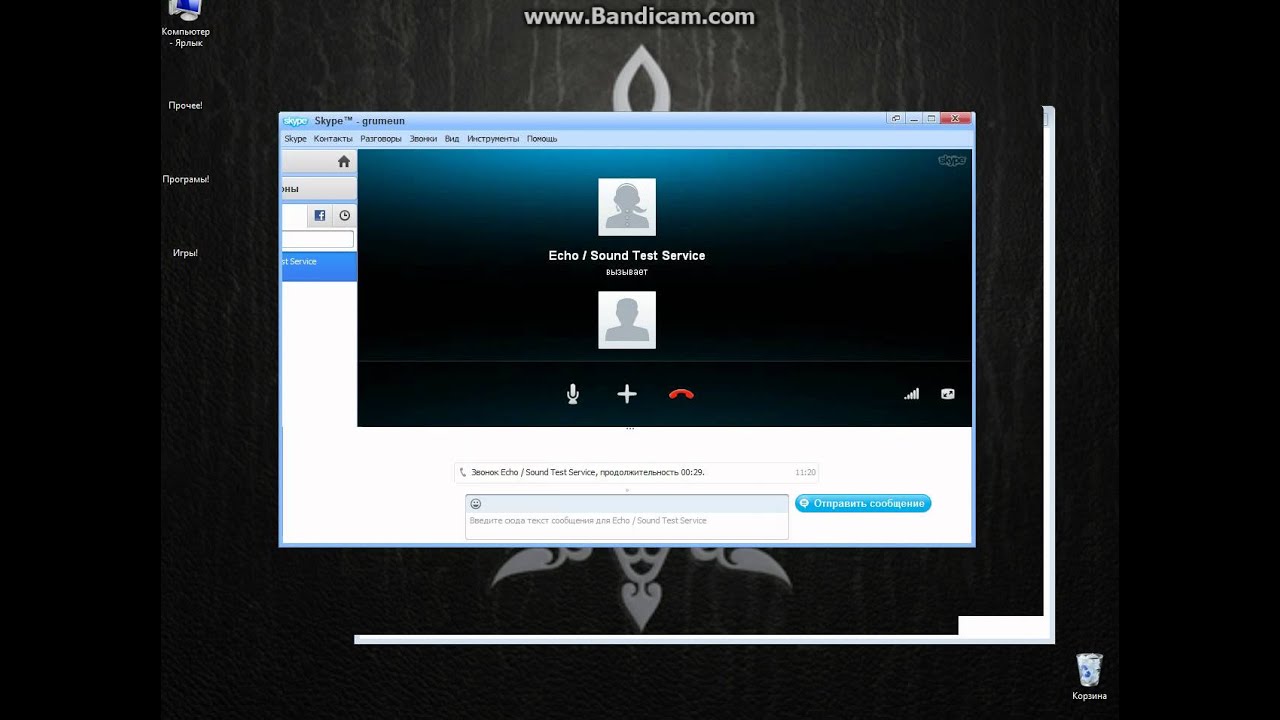Image resolution: width=1280 pixels, height=720 pixels.
Task: Click the partially hidden contacts header button
Action: tap(319, 189)
